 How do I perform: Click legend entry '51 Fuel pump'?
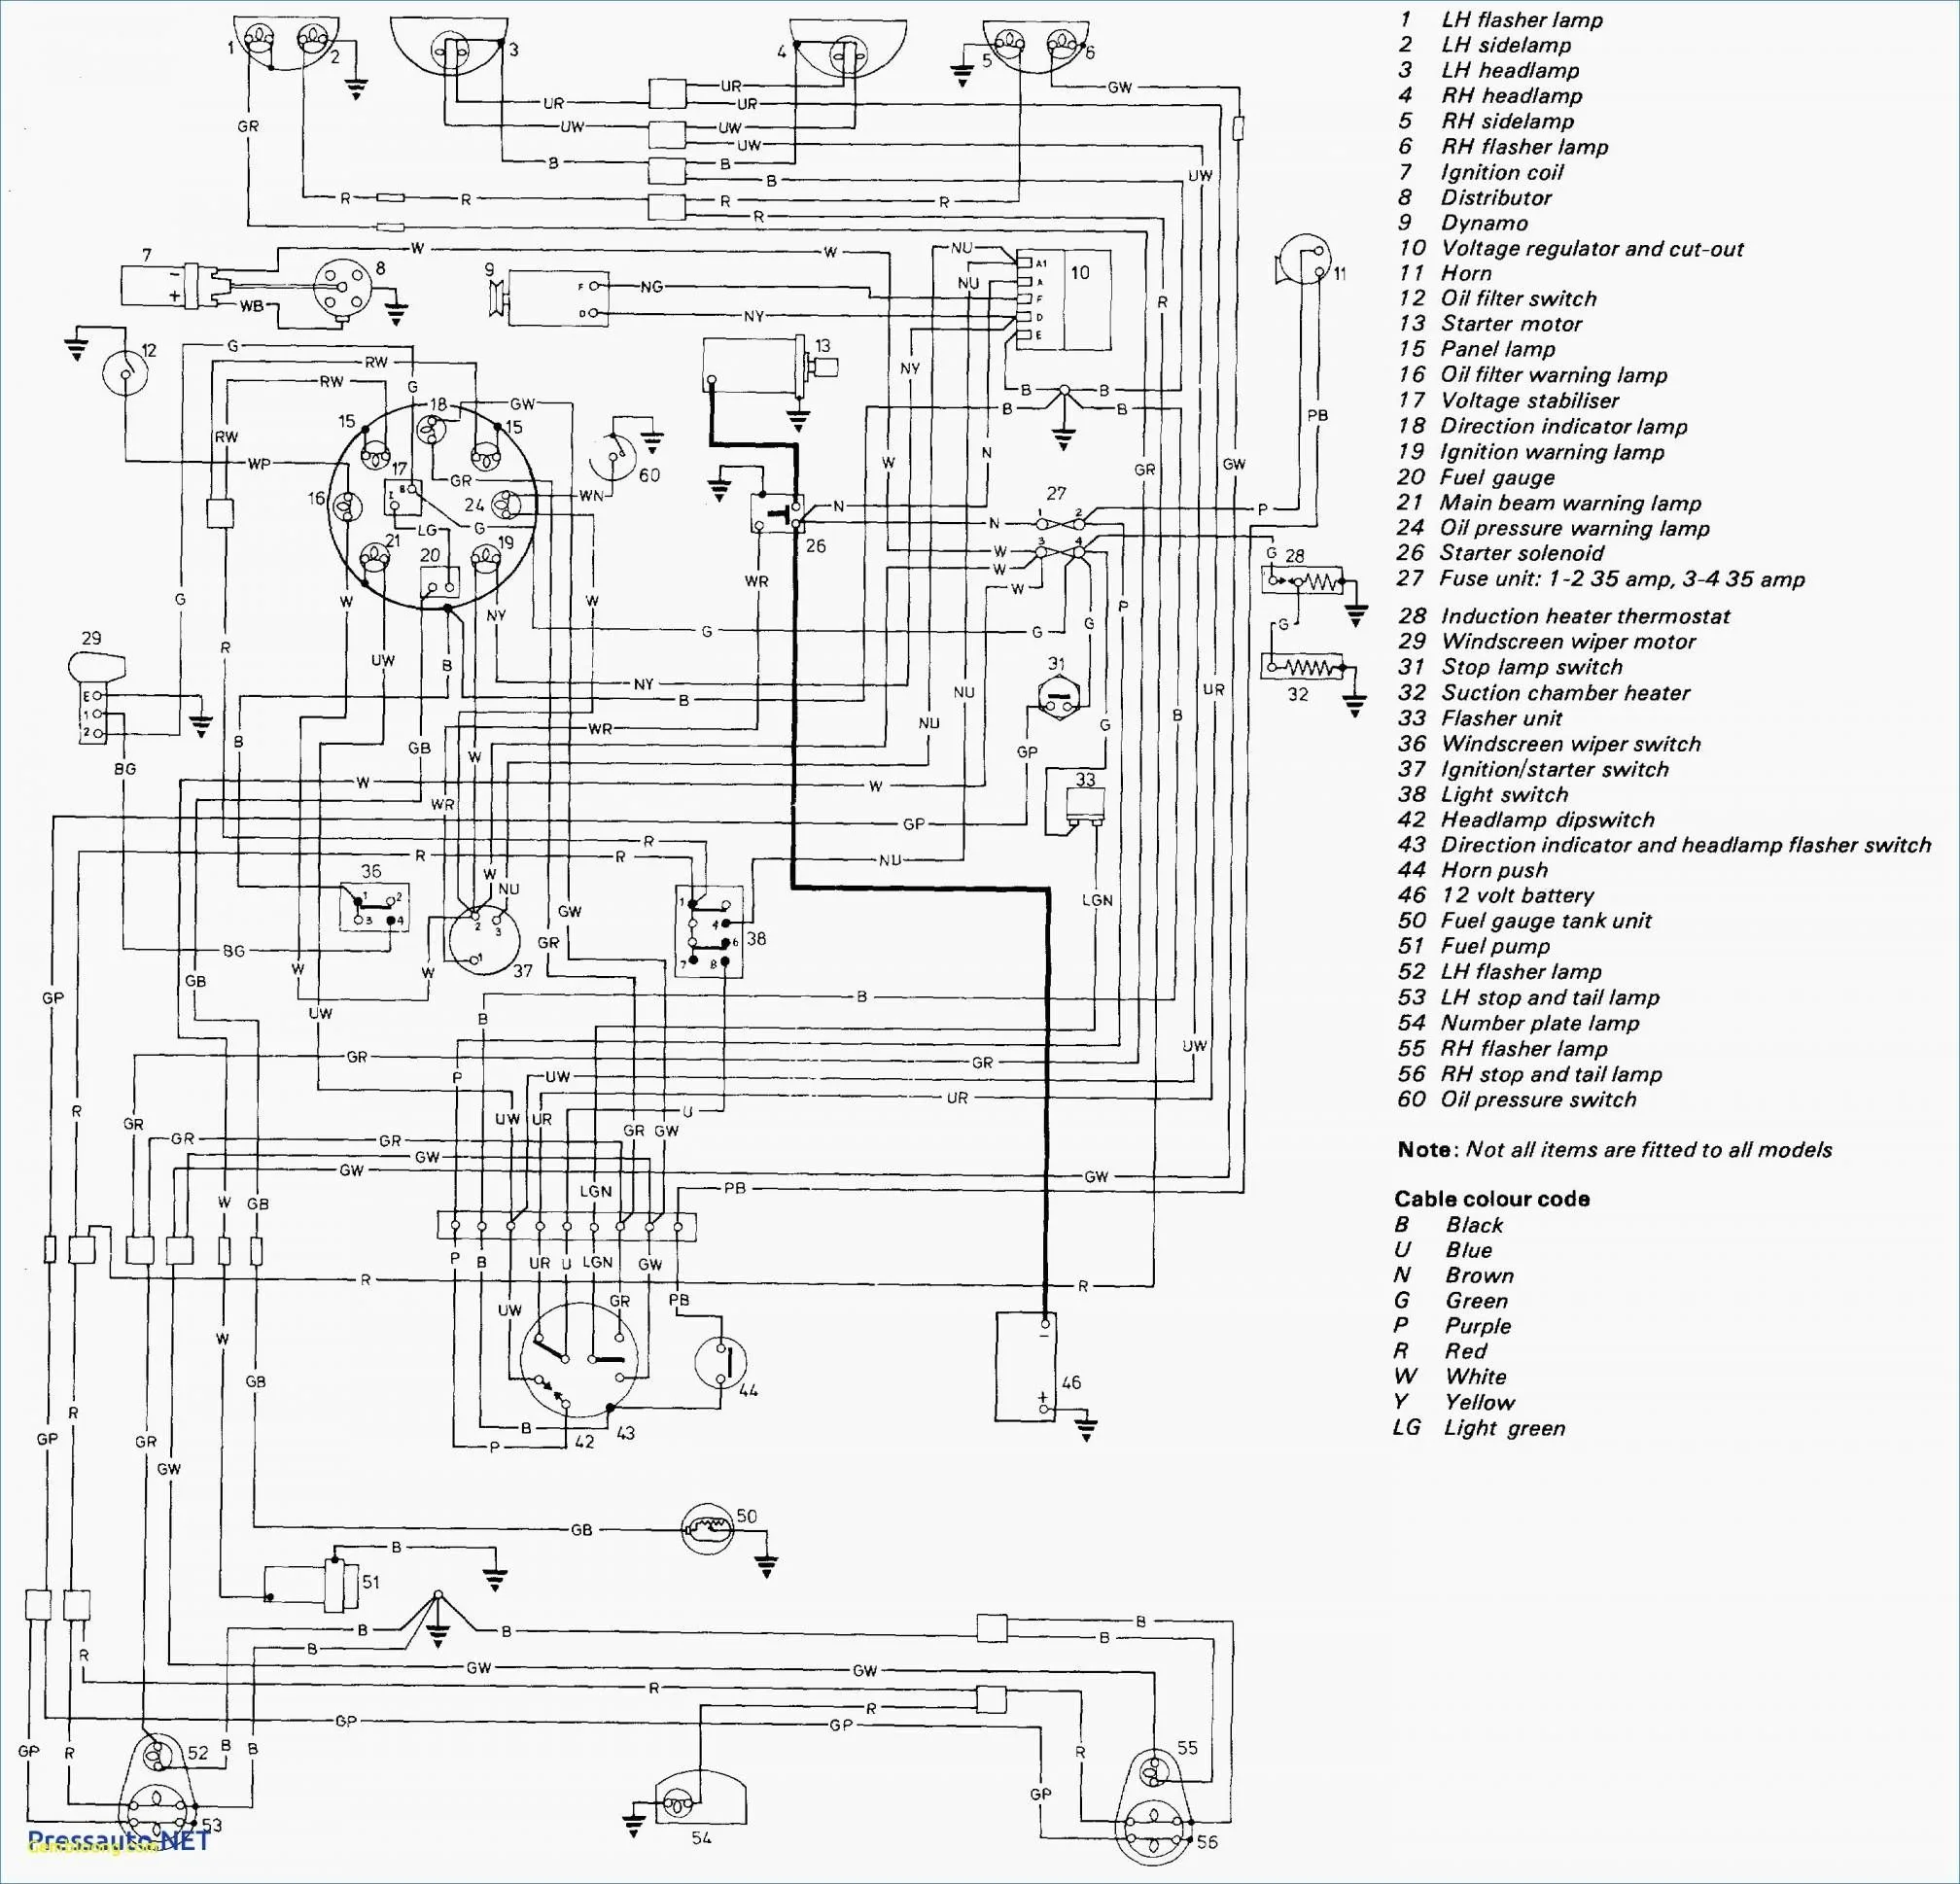coord(1474,946)
